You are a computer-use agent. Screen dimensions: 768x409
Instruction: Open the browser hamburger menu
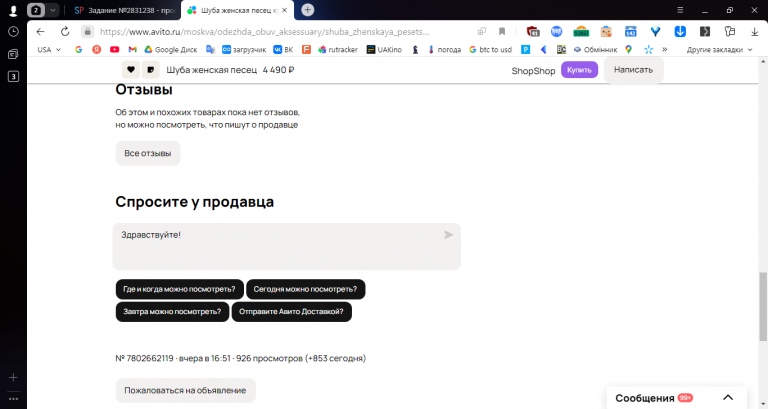click(680, 10)
